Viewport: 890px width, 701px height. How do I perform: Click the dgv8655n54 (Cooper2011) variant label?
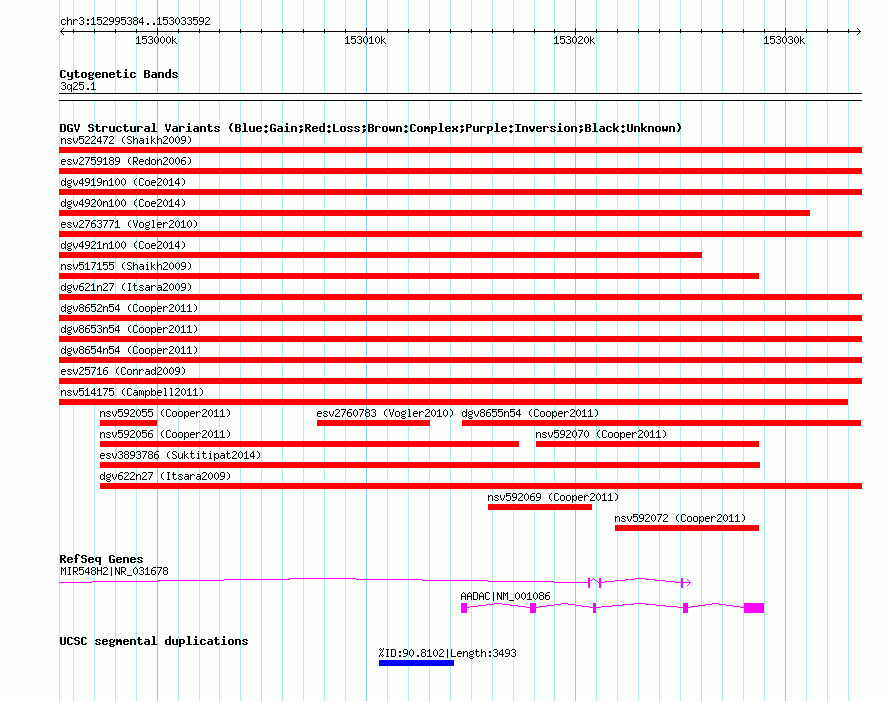(x=530, y=413)
